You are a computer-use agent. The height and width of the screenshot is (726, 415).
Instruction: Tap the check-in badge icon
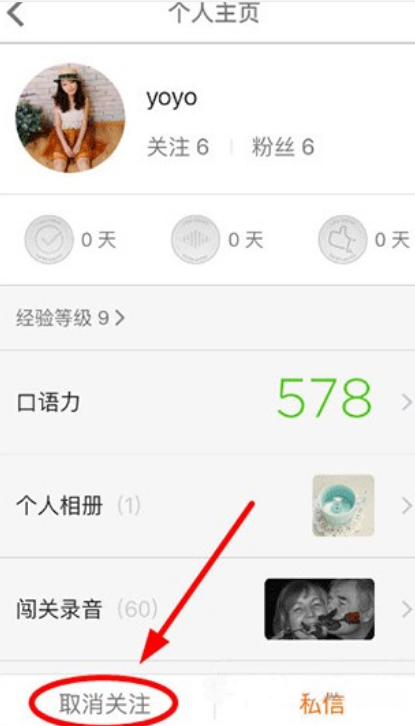(49, 239)
